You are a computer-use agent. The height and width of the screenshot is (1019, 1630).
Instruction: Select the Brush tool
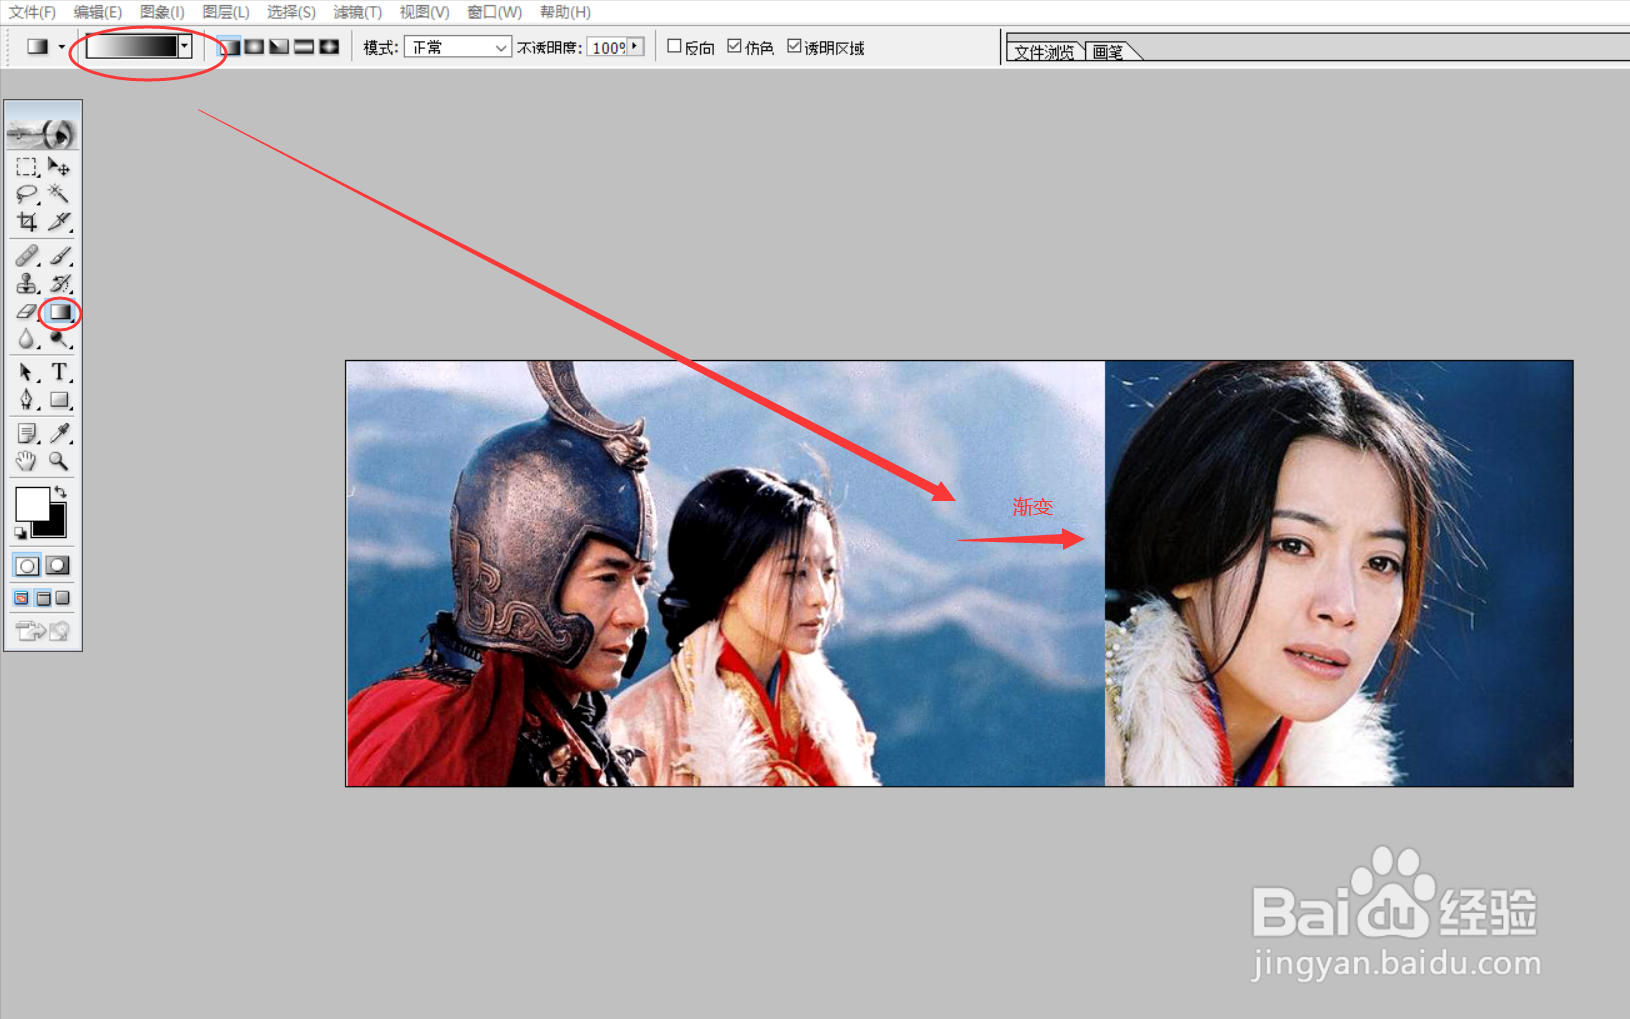click(x=59, y=256)
